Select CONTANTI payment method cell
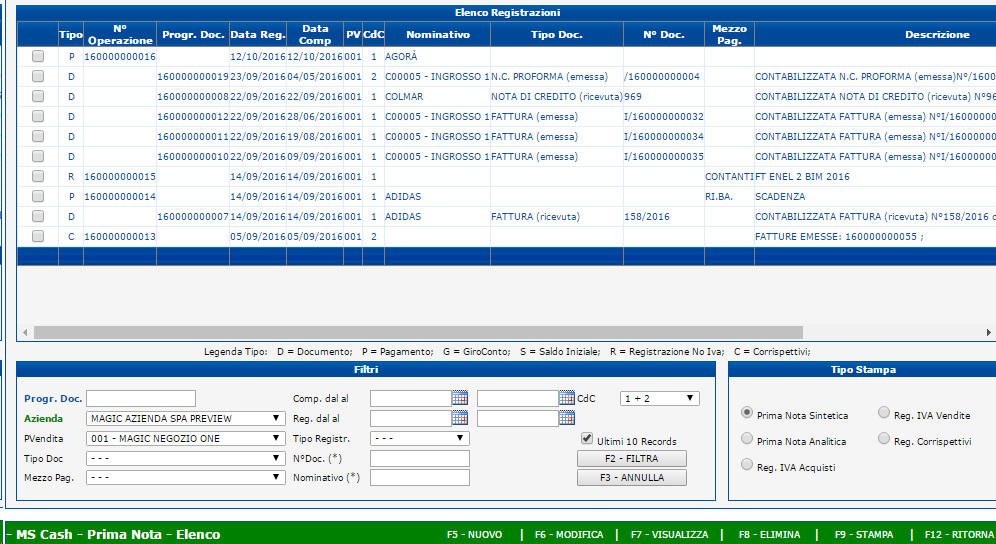This screenshot has width=996, height=544. coord(729,177)
